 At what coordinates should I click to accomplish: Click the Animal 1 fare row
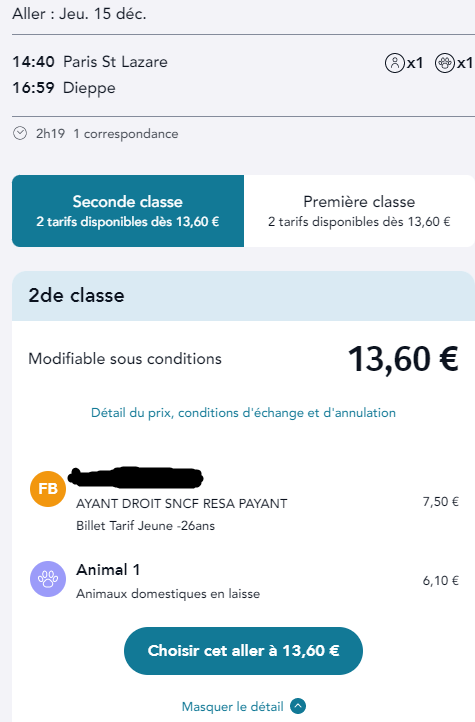click(x=244, y=580)
